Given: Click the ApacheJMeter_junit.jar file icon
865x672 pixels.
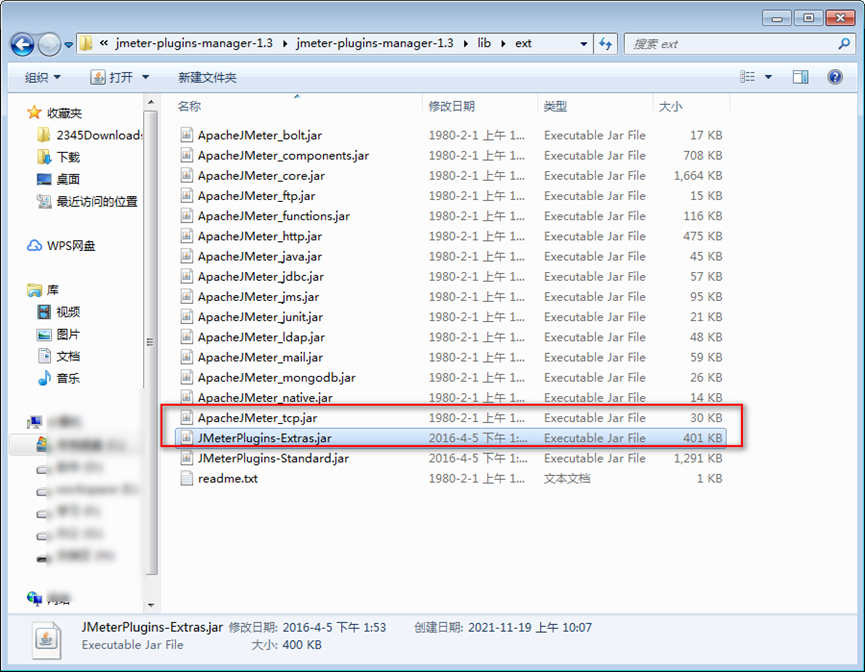Looking at the screenshot, I should coord(186,317).
